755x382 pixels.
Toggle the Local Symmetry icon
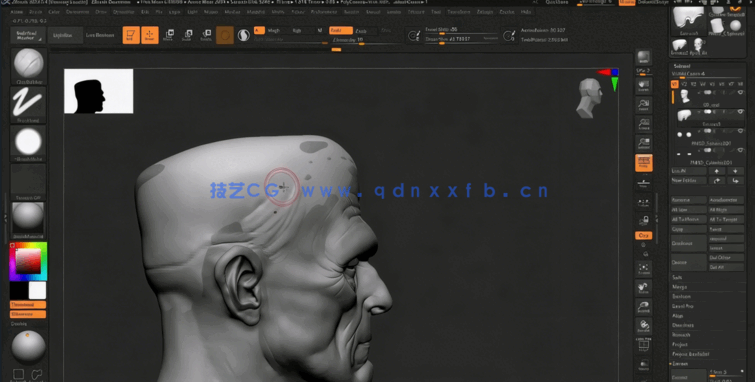pos(644,203)
